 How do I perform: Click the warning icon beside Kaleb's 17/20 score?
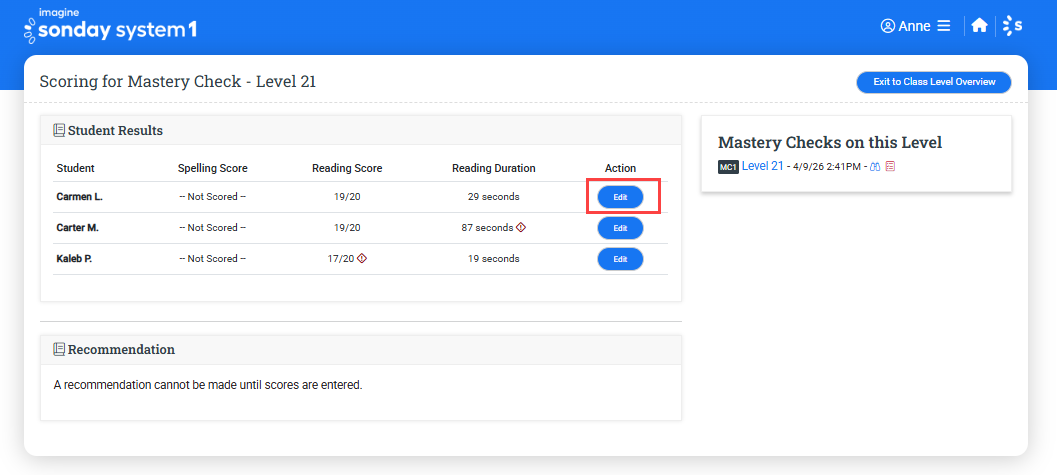click(x=362, y=259)
